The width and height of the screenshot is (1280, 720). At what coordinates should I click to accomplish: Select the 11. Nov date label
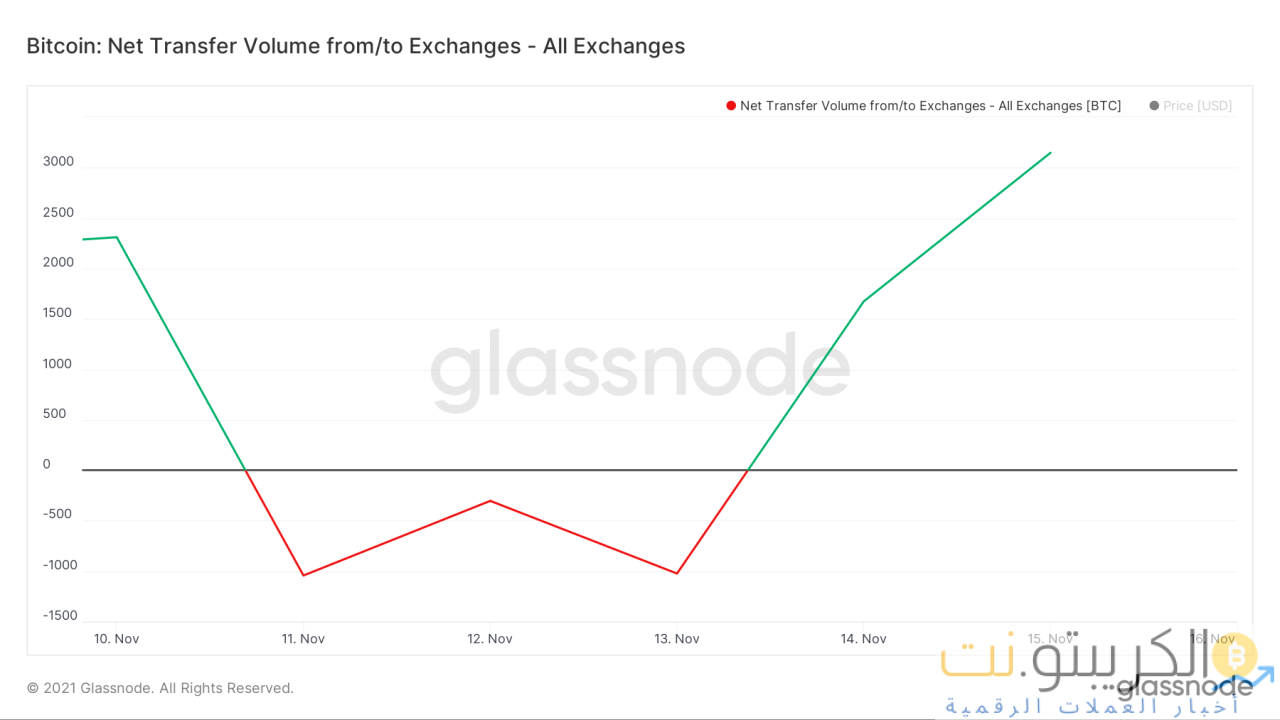(x=303, y=639)
